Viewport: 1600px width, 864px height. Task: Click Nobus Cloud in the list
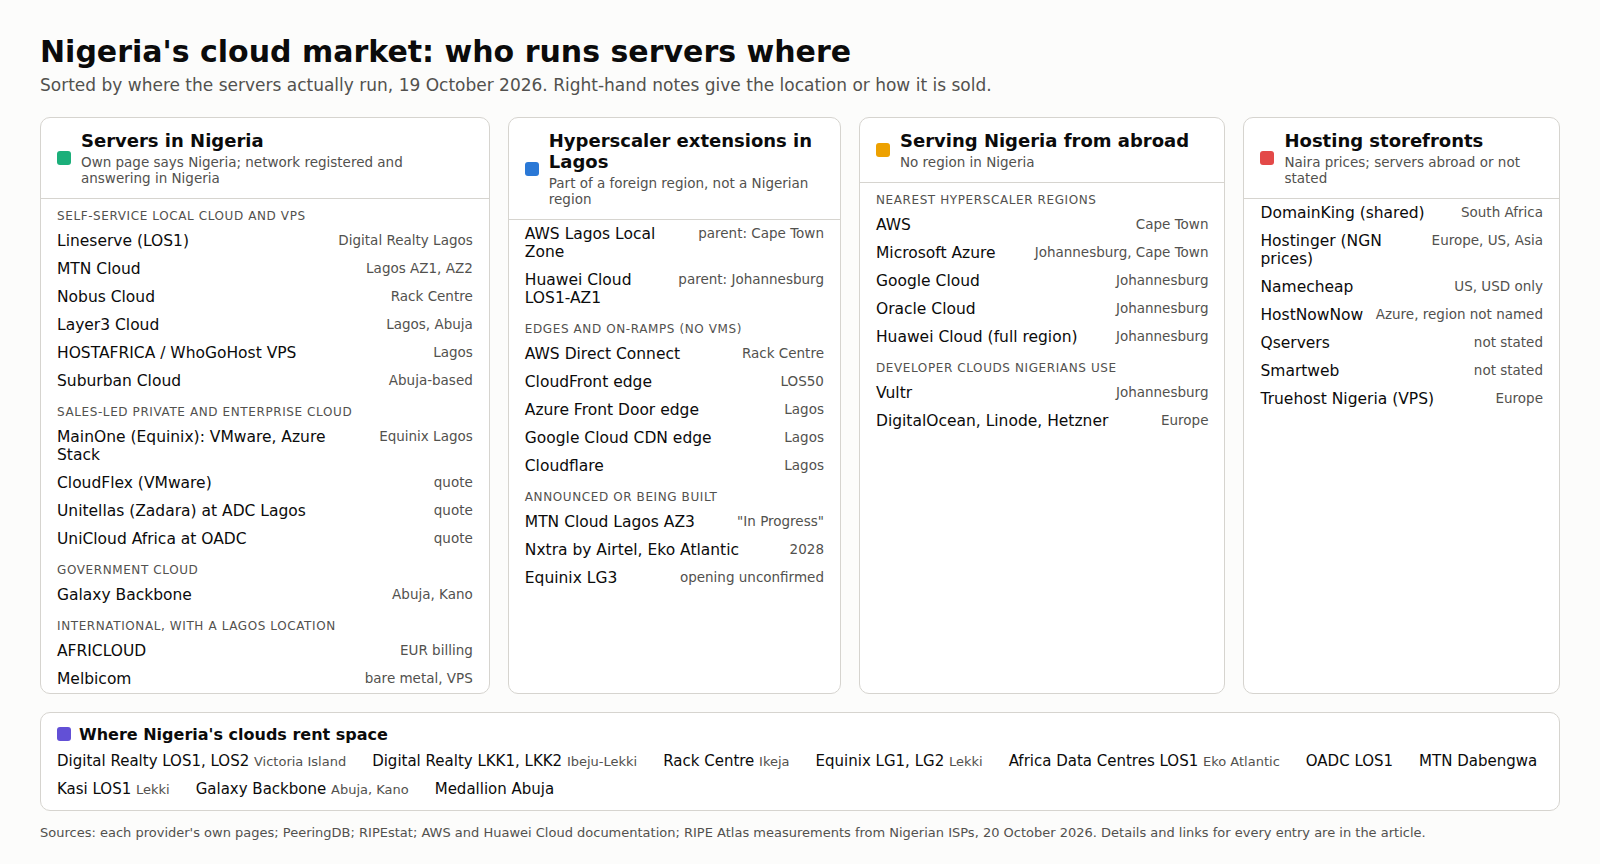tap(265, 296)
